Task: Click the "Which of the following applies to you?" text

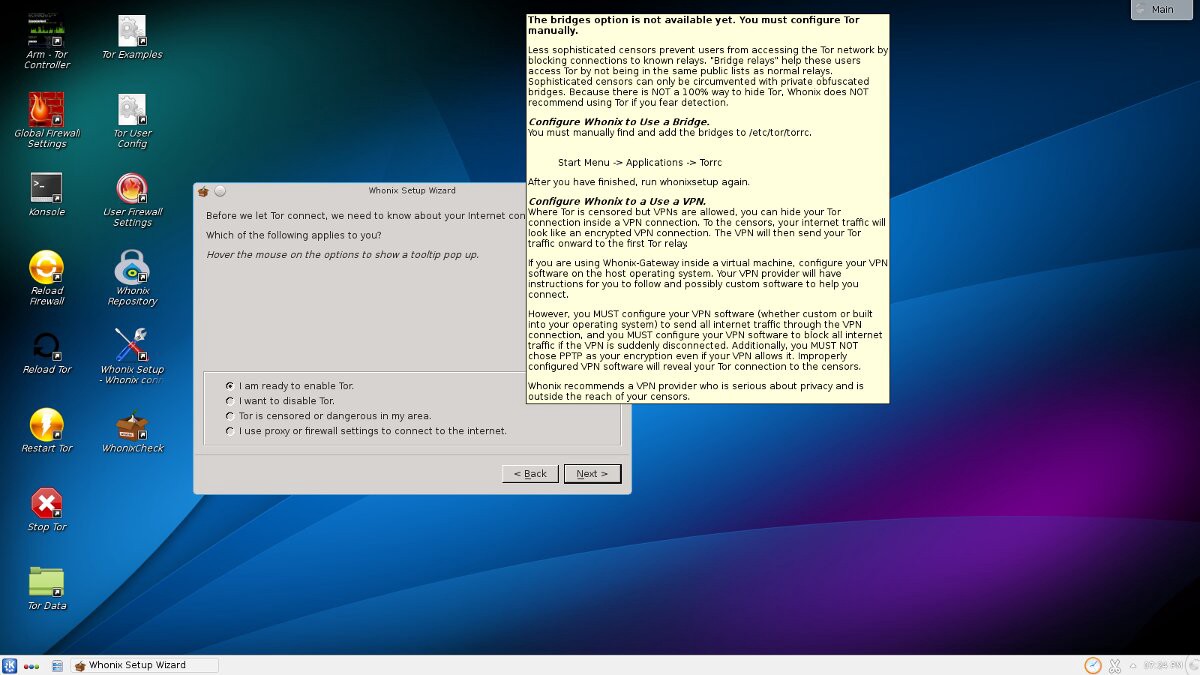Action: pyautogui.click(x=293, y=235)
